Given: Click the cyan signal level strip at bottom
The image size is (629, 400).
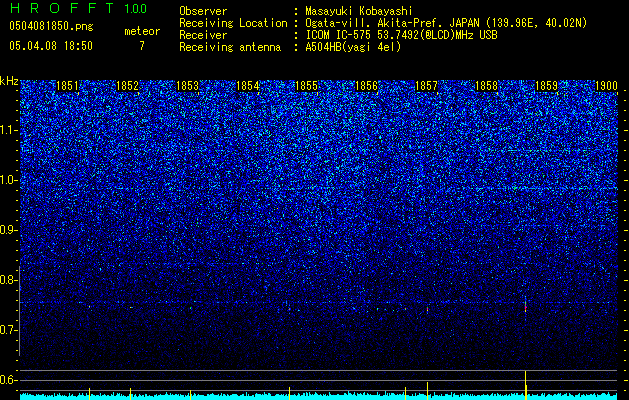Looking at the screenshot, I should point(319,396).
